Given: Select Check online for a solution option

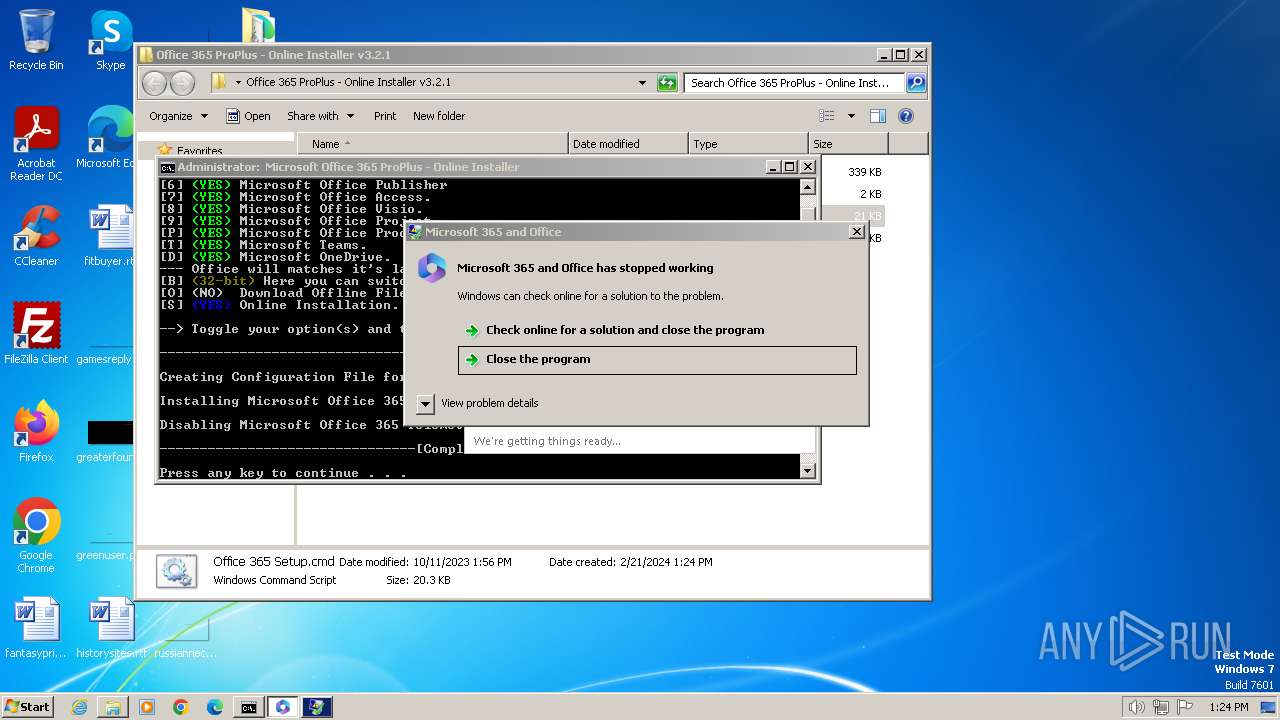Looking at the screenshot, I should click(625, 330).
